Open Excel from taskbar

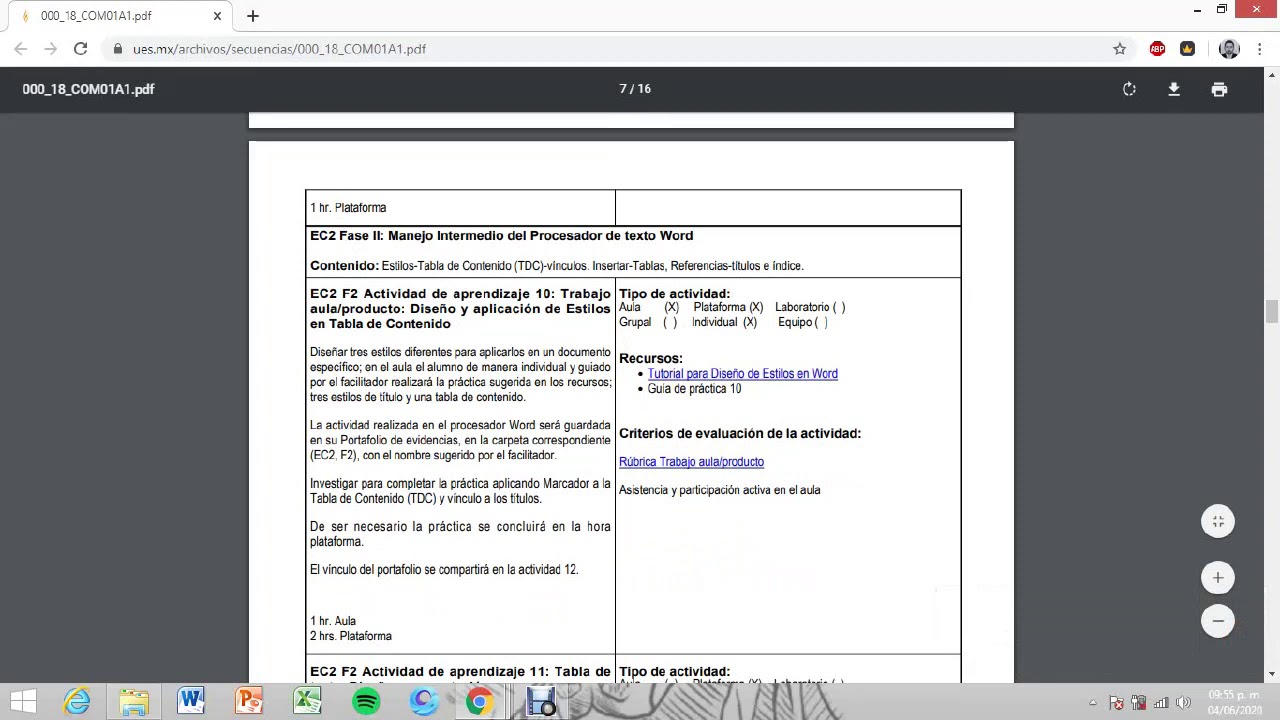307,702
